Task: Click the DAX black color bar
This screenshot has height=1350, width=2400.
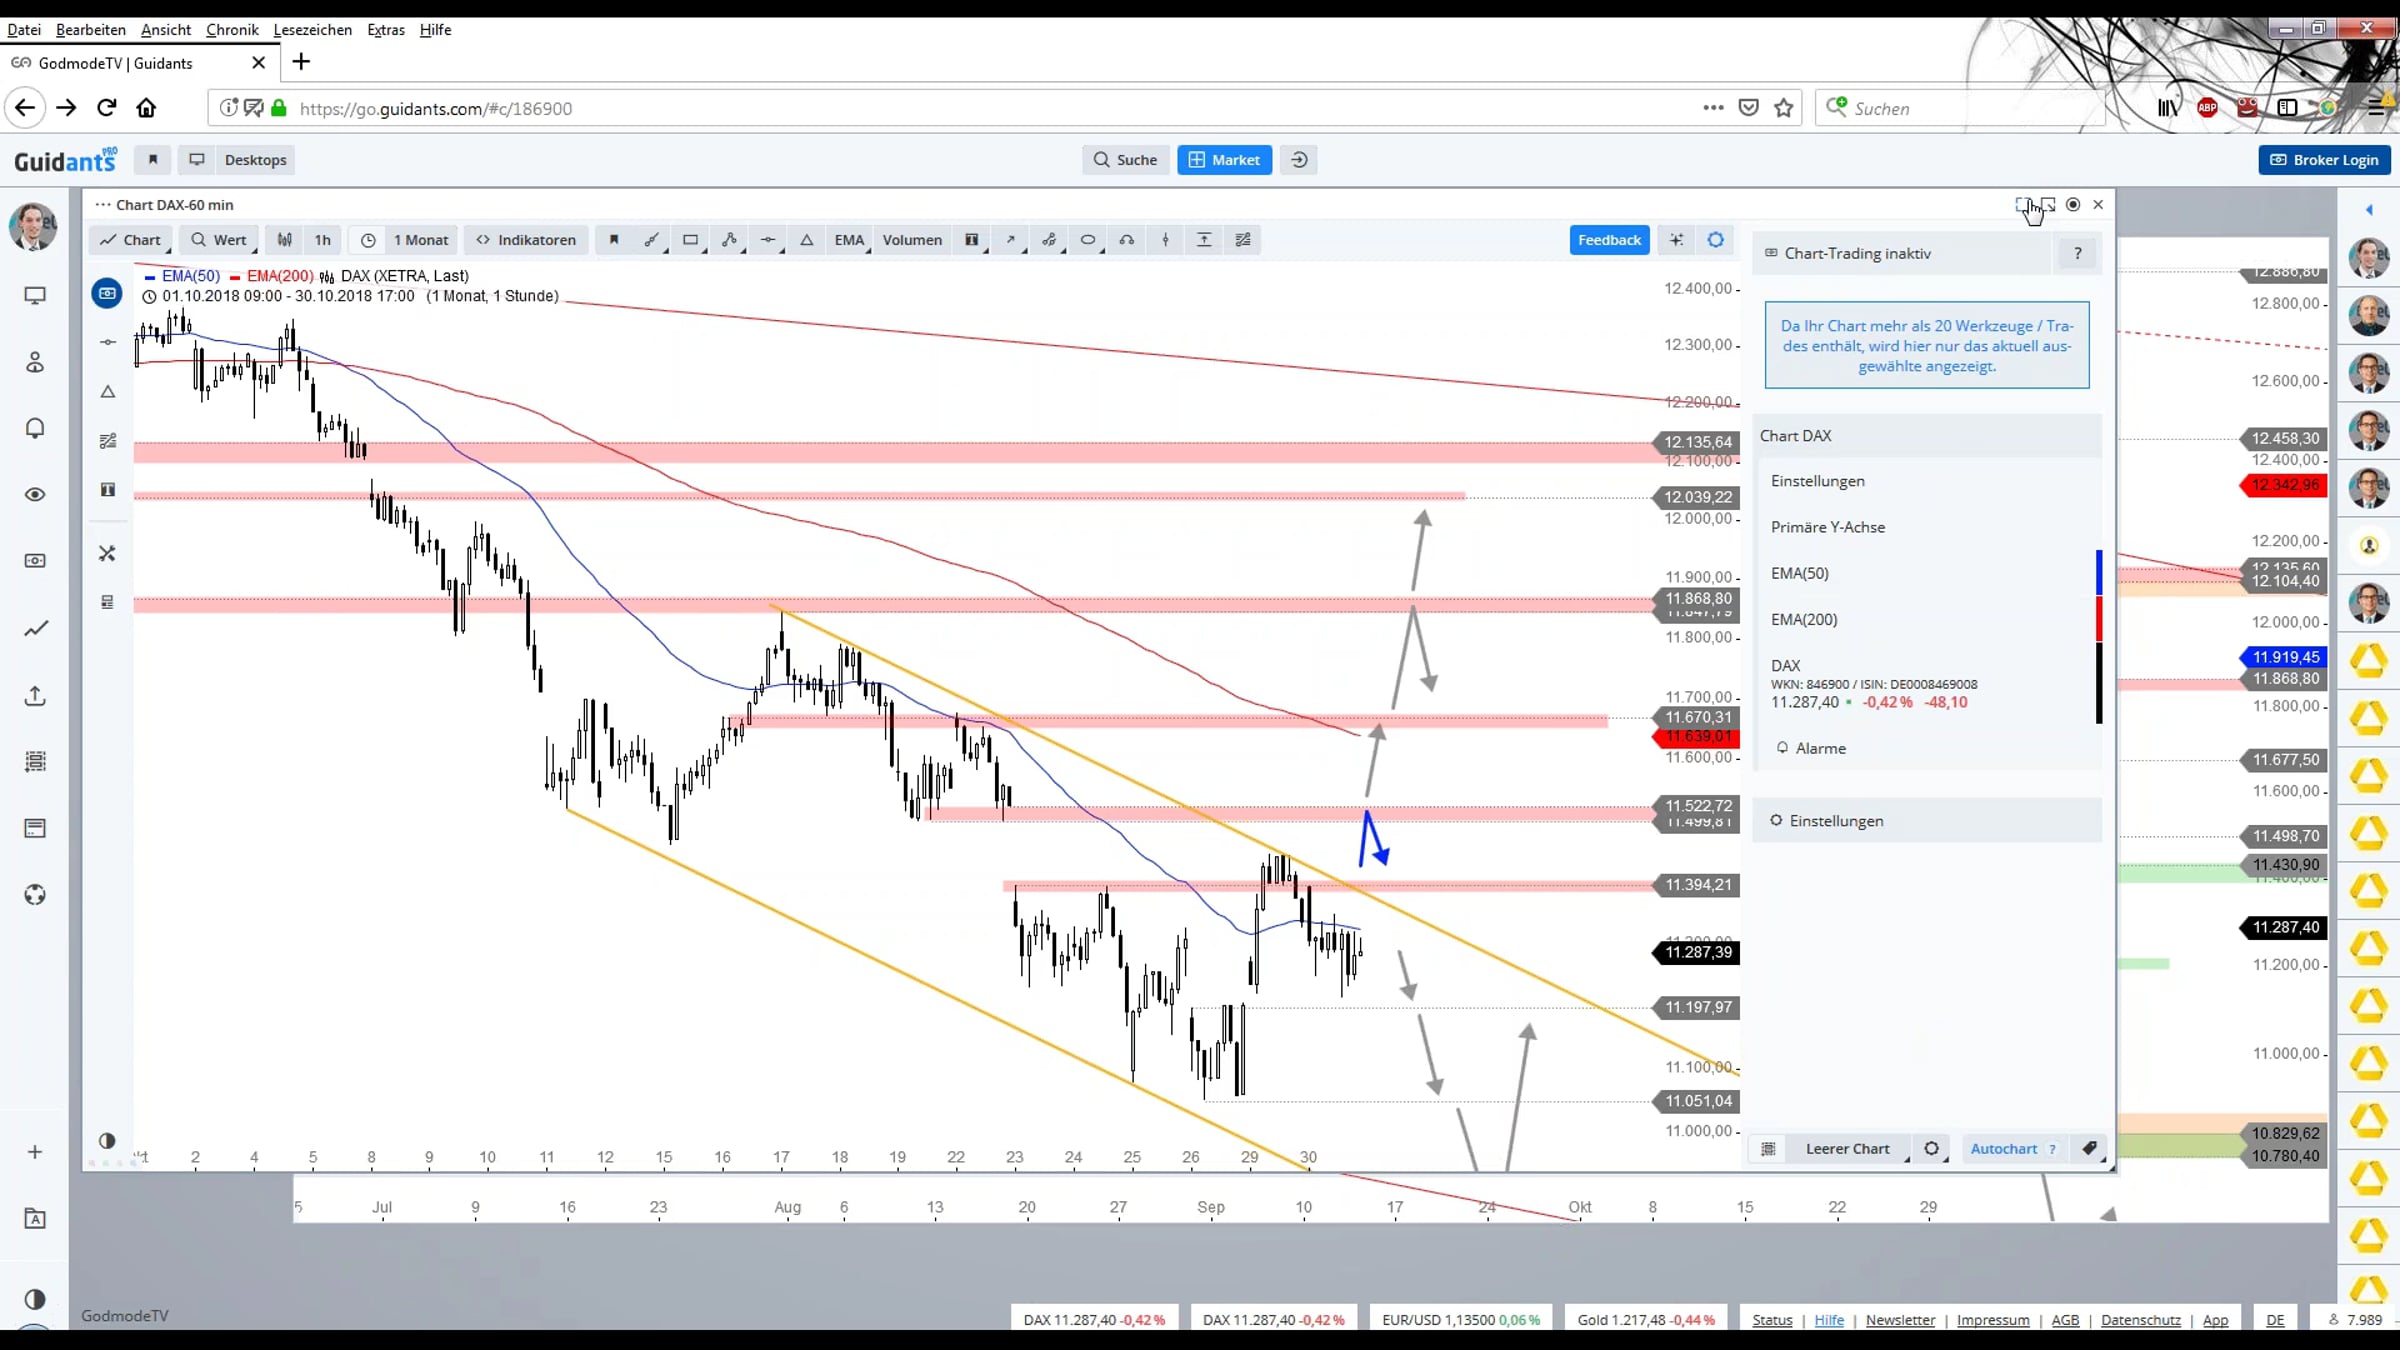Action: pos(2099,683)
